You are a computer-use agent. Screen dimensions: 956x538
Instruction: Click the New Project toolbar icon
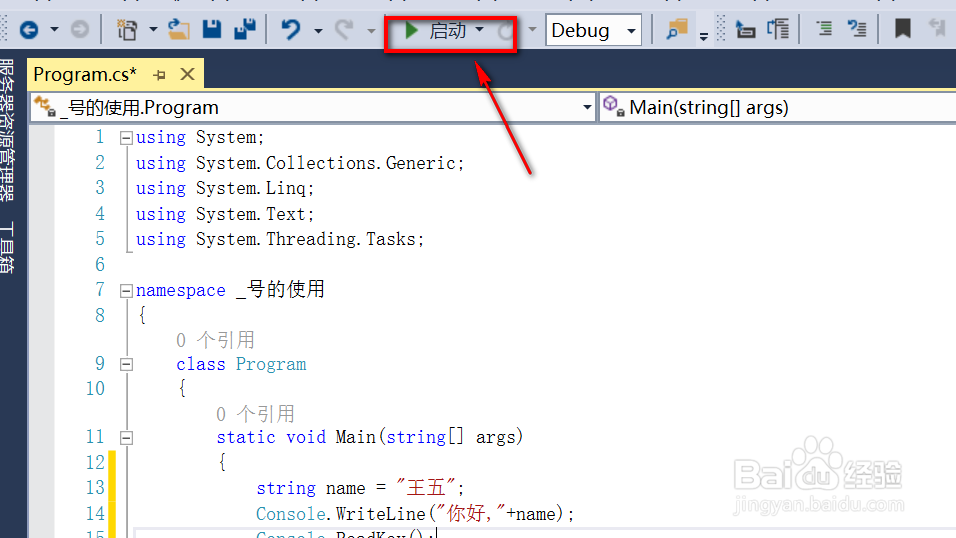click(x=127, y=29)
